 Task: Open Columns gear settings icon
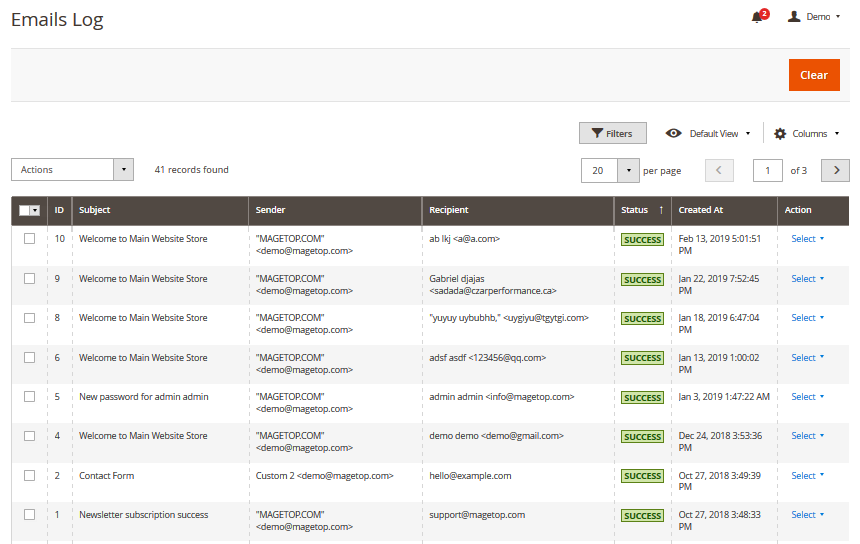780,133
